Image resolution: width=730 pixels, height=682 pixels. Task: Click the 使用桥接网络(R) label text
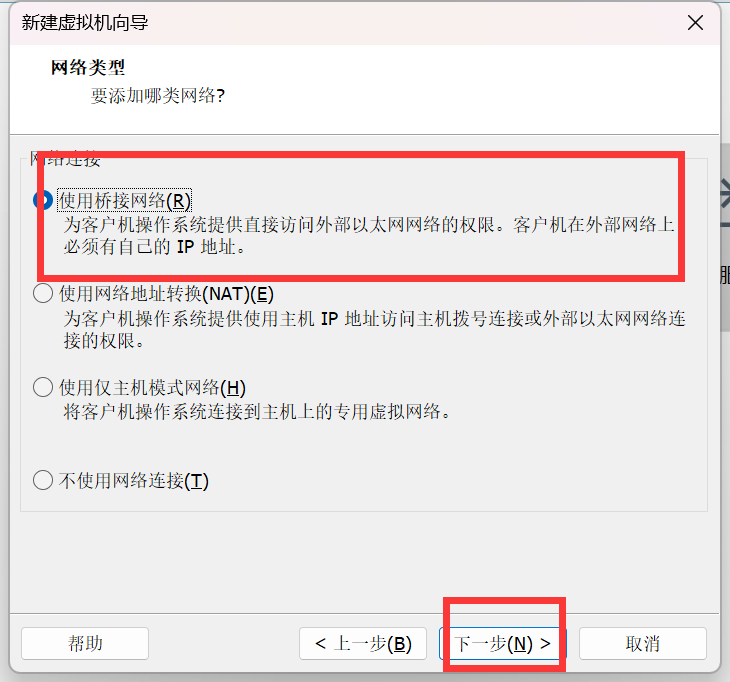(x=124, y=201)
